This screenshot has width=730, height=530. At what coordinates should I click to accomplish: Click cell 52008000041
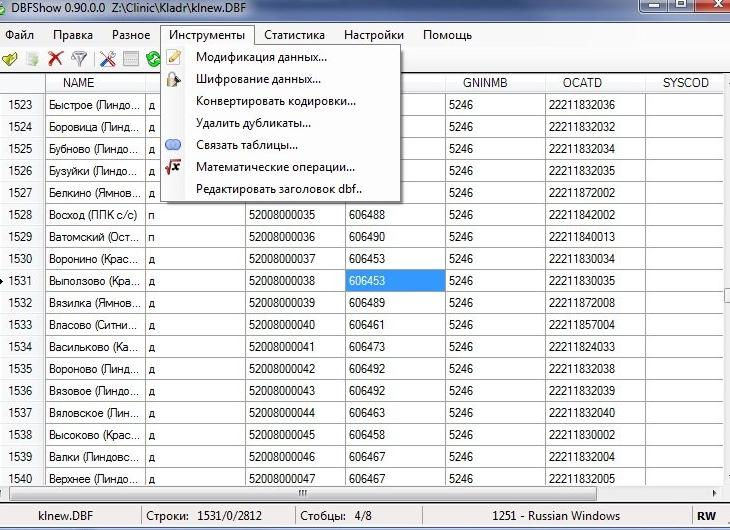click(295, 347)
